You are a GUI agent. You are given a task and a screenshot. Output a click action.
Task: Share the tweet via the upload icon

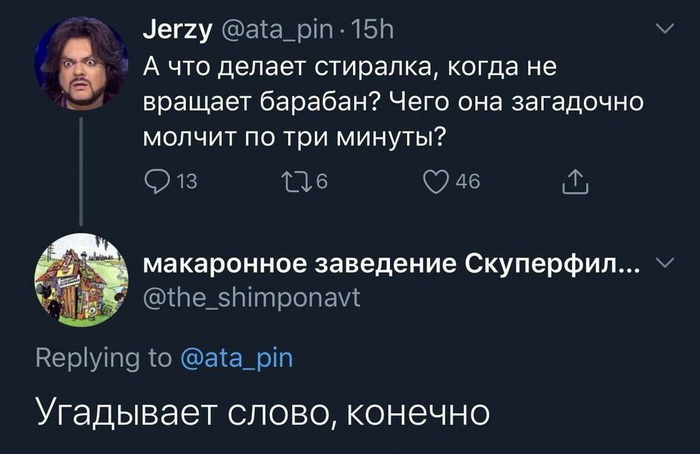point(575,182)
